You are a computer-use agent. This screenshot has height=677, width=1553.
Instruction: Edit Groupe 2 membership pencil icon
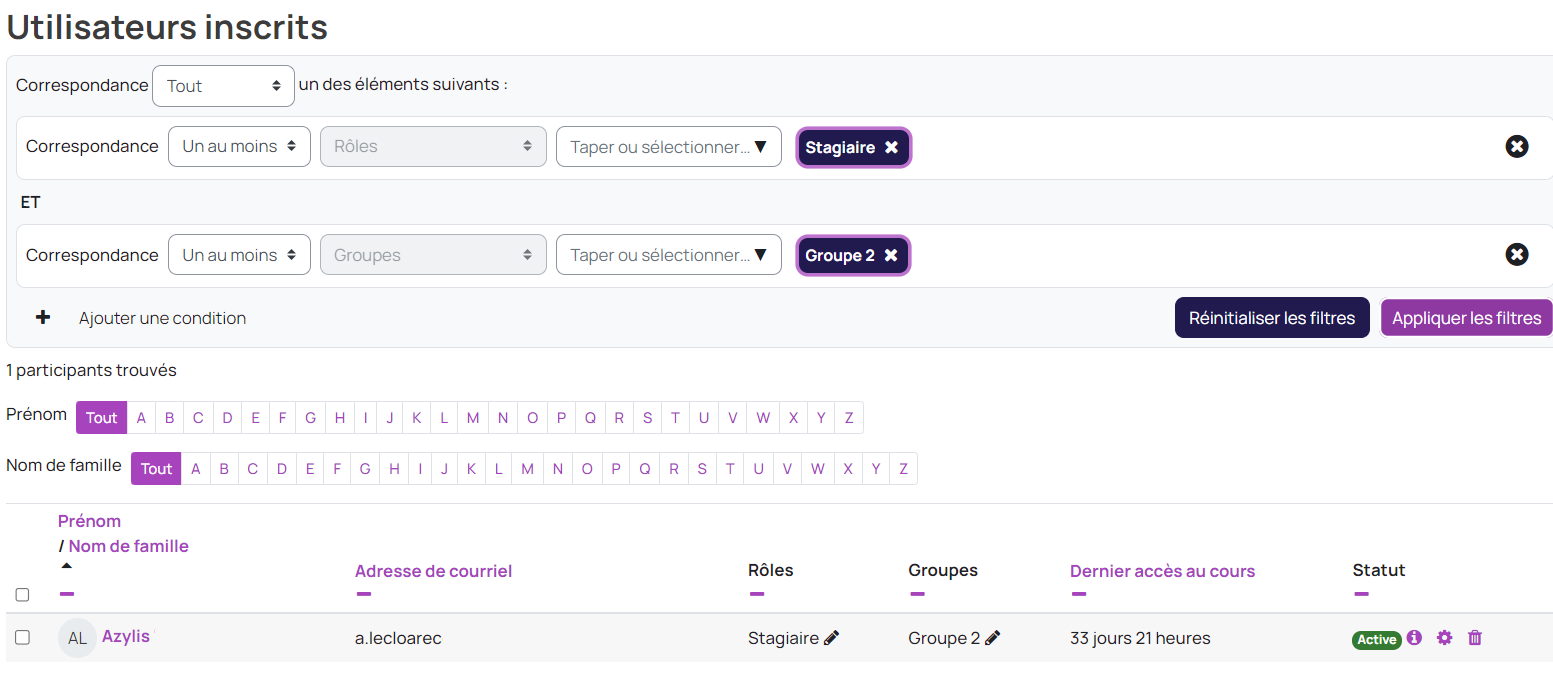[x=992, y=638]
